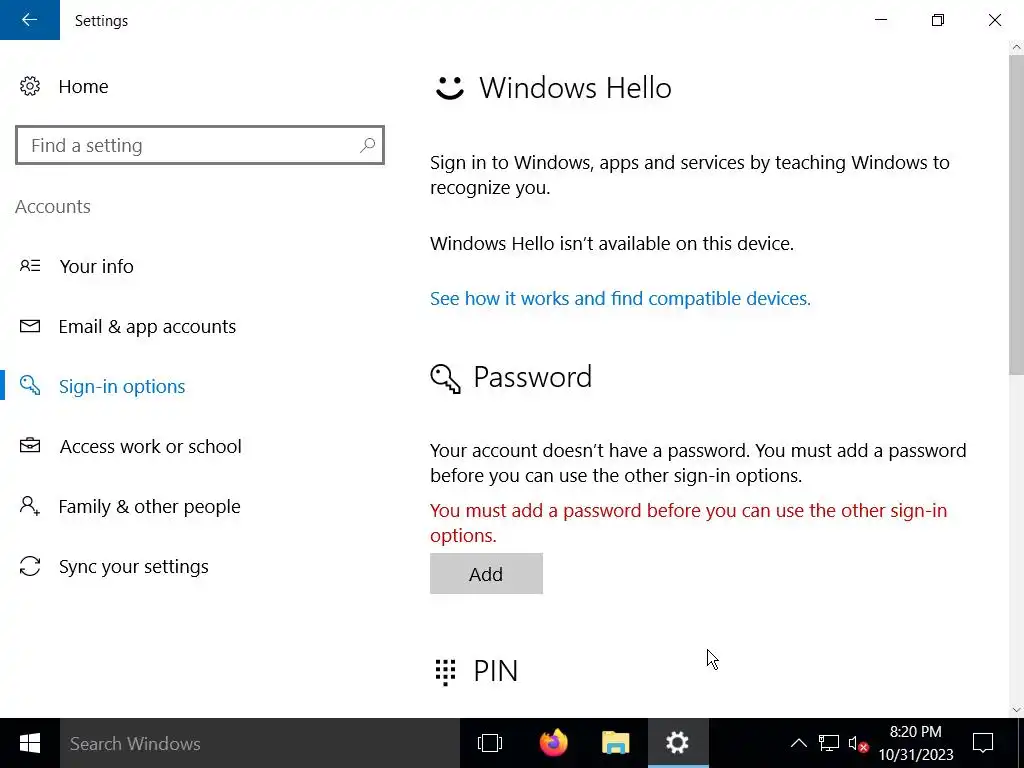
Task: Click the scrollbar thumb in Settings
Action: point(1016,216)
